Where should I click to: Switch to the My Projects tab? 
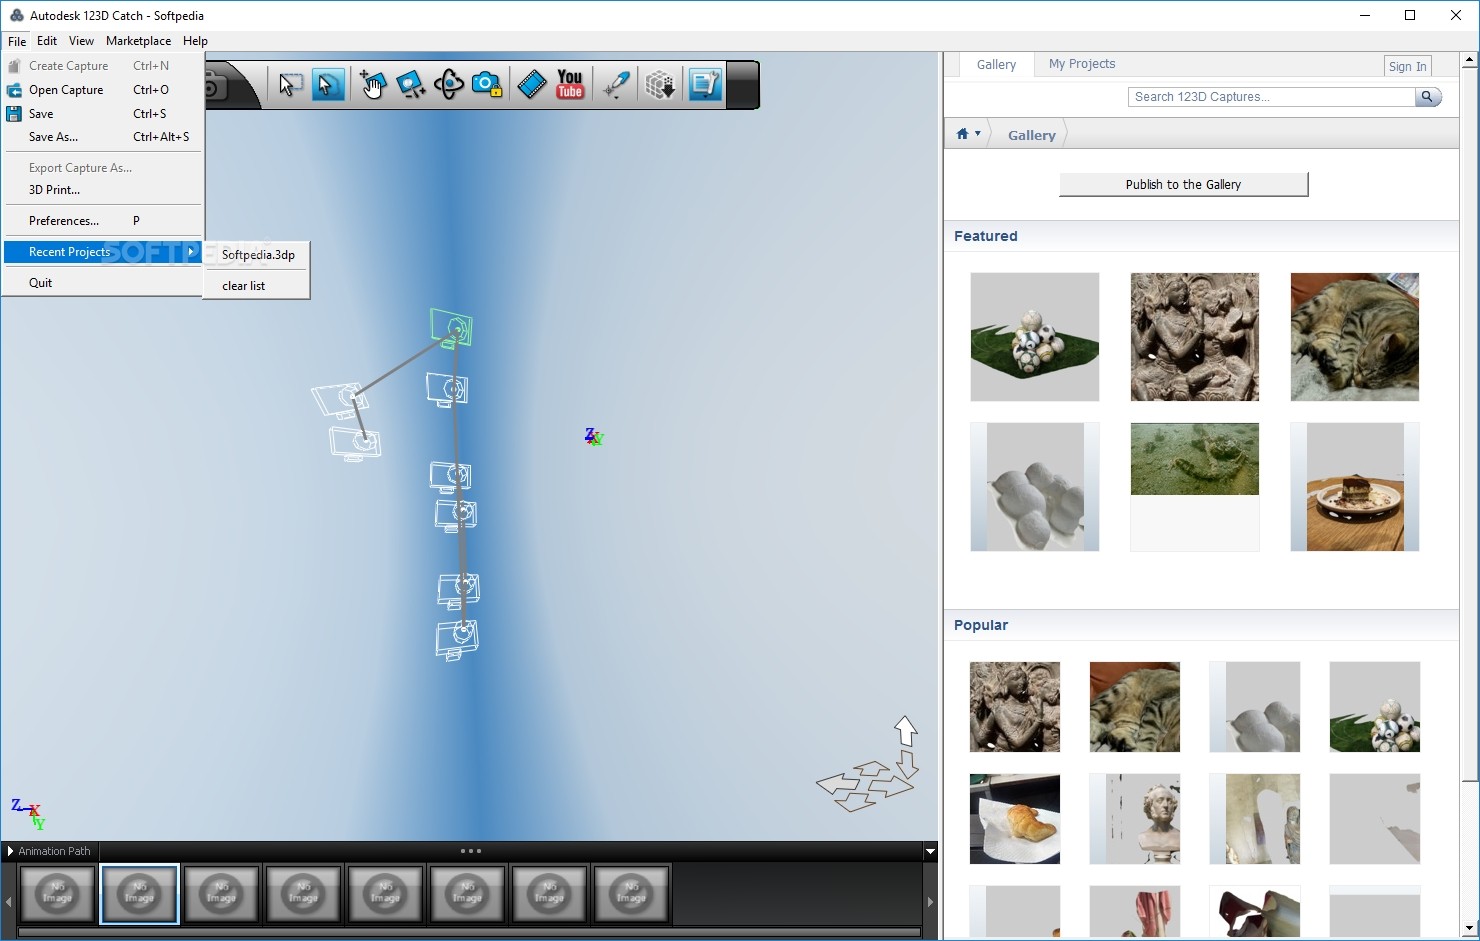tap(1082, 64)
